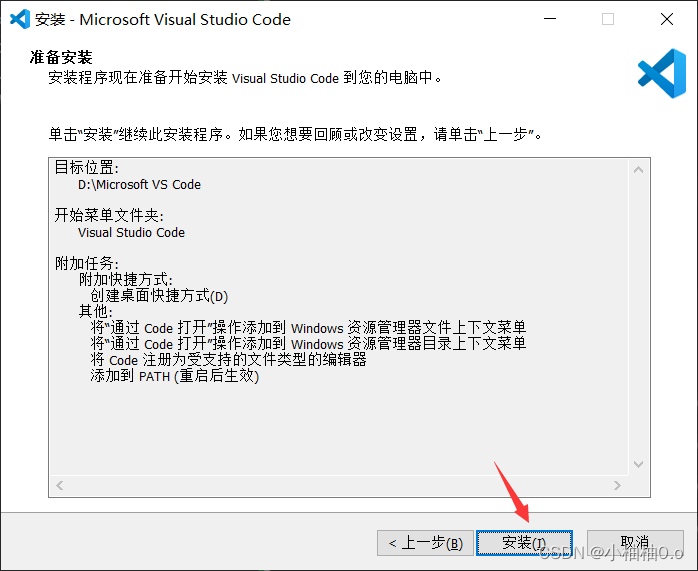This screenshot has height=571, width=698.
Task: Click the 开始菜单文件夹: label
Action: tap(109, 215)
